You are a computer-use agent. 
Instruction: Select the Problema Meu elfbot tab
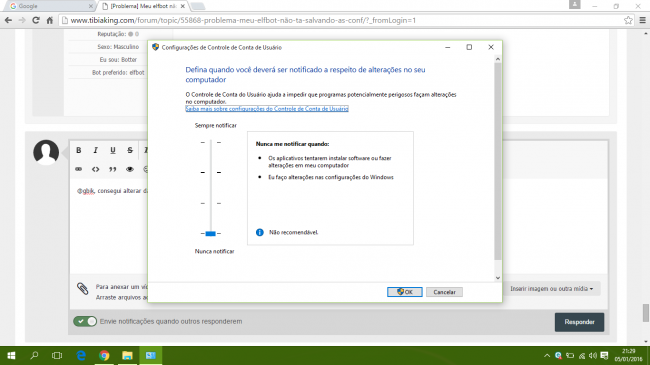point(143,6)
